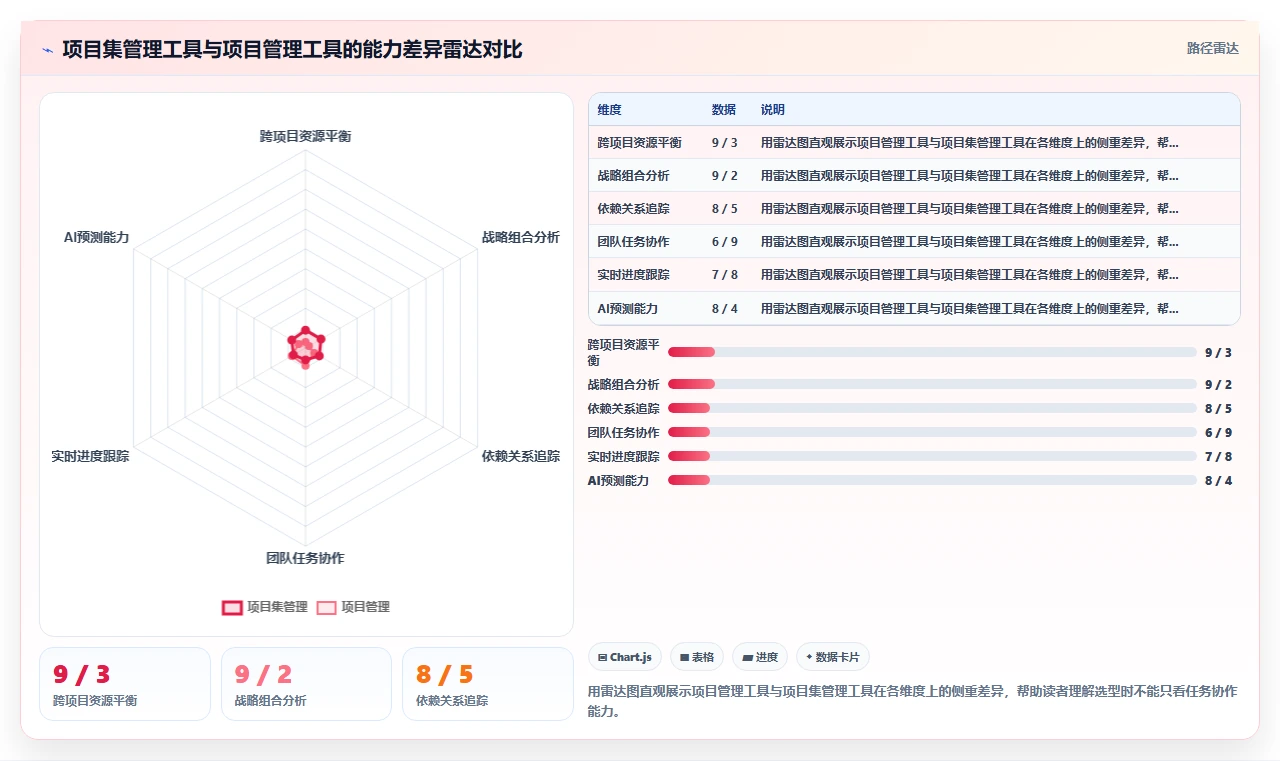
Task: Select the 战略组合分析 table row name
Action: click(634, 175)
